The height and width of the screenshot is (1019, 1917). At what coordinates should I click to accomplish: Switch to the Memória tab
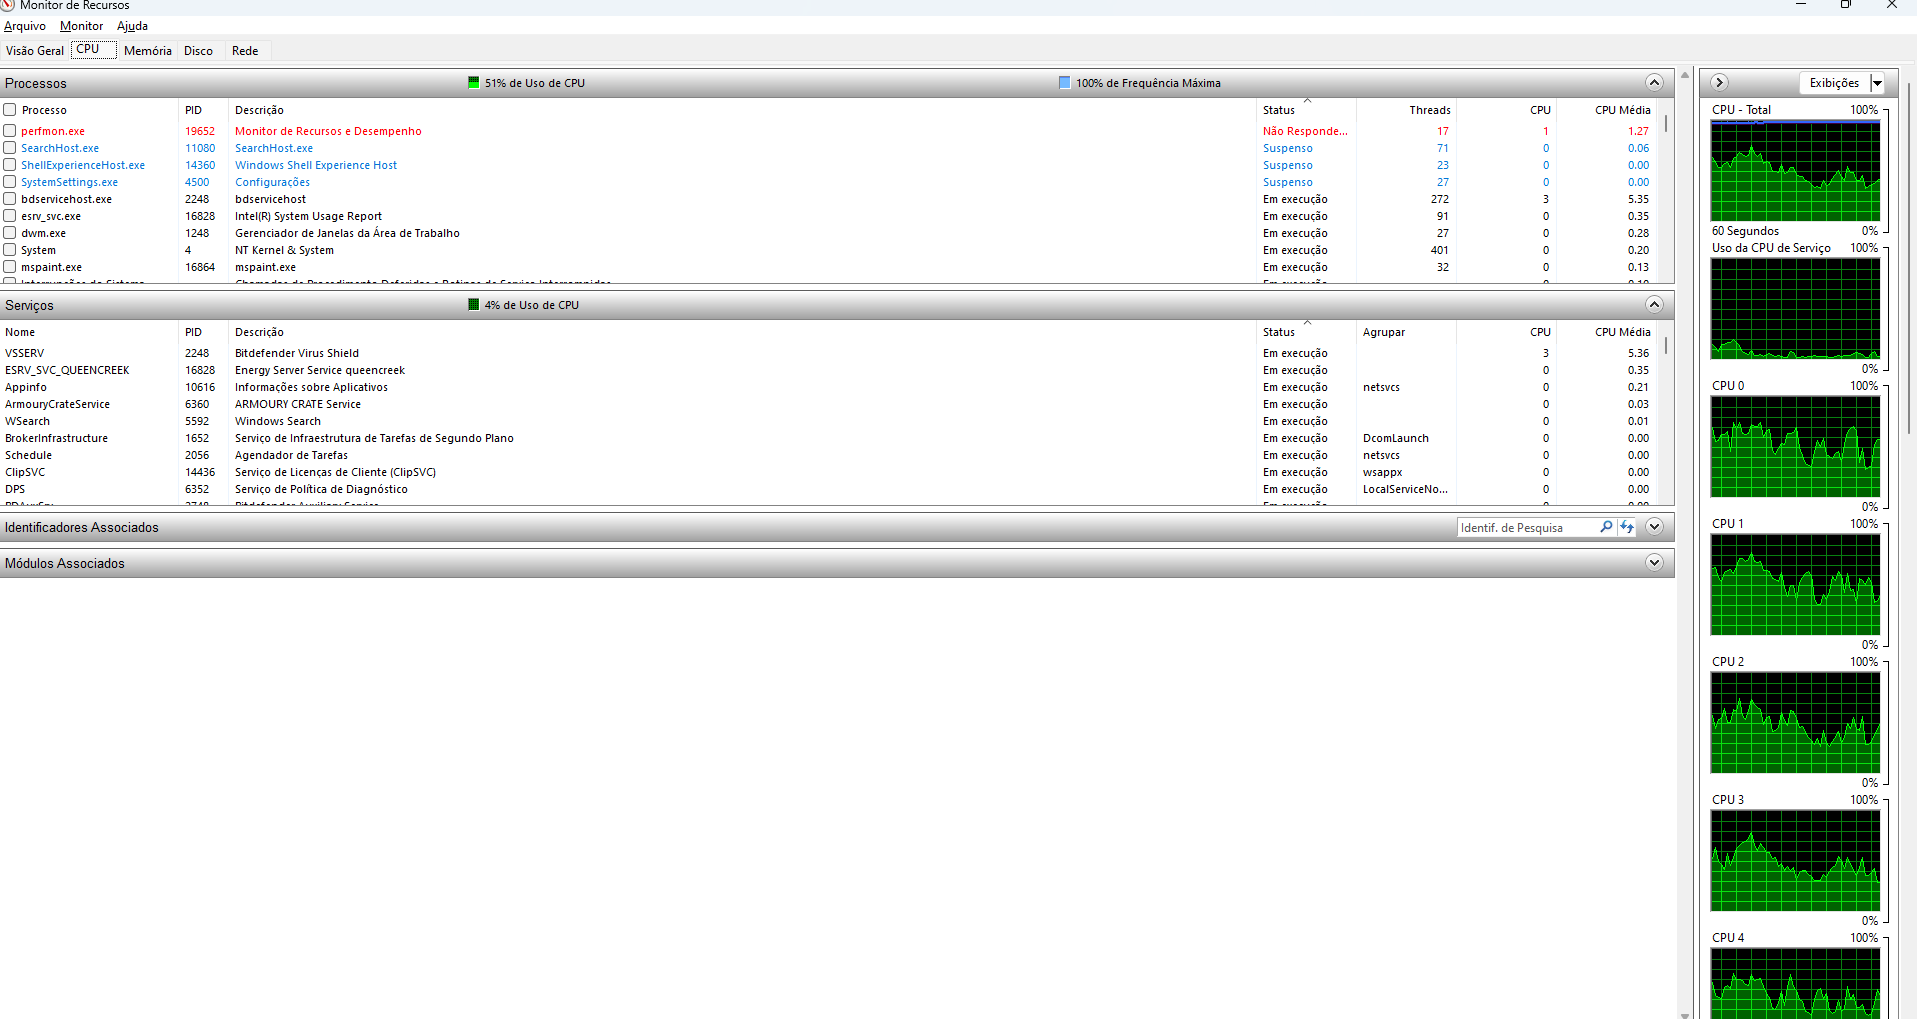point(148,50)
